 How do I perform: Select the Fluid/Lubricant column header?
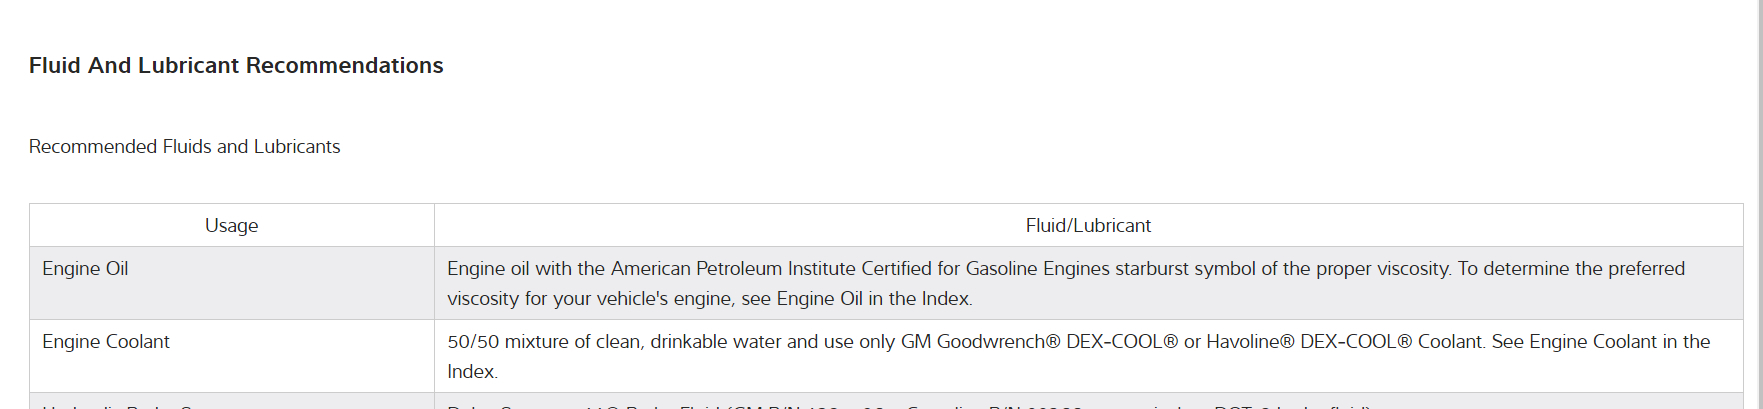1088,226
